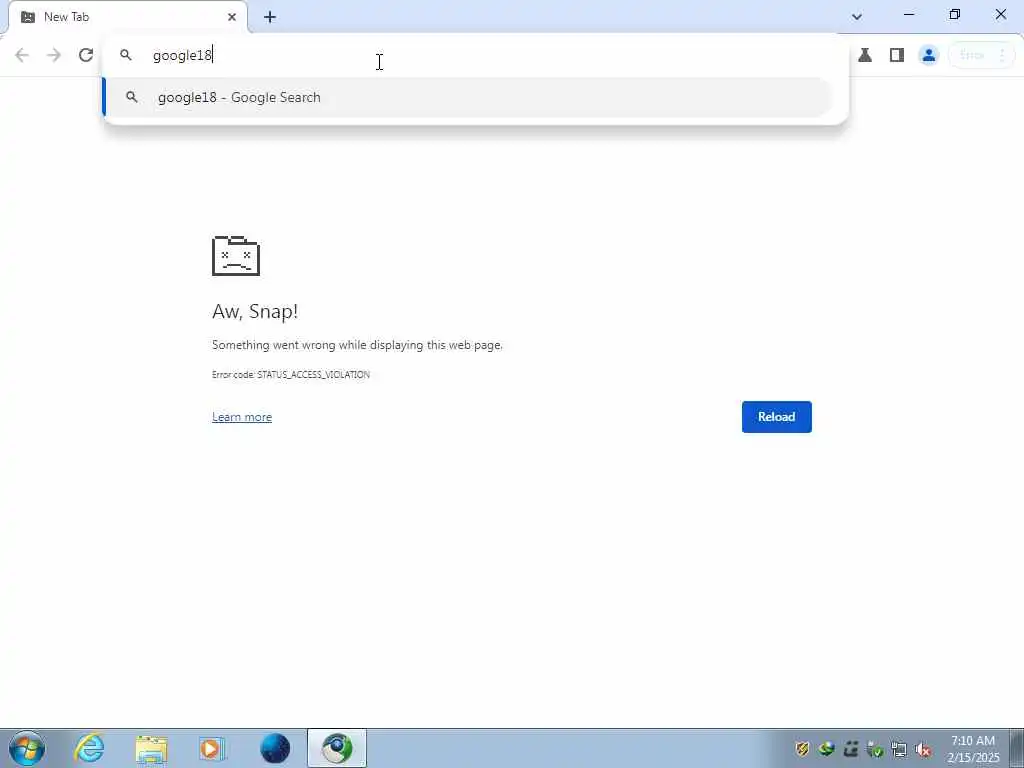Click the green globe tray icon
Screen dimensions: 1024x768
pos(826,749)
